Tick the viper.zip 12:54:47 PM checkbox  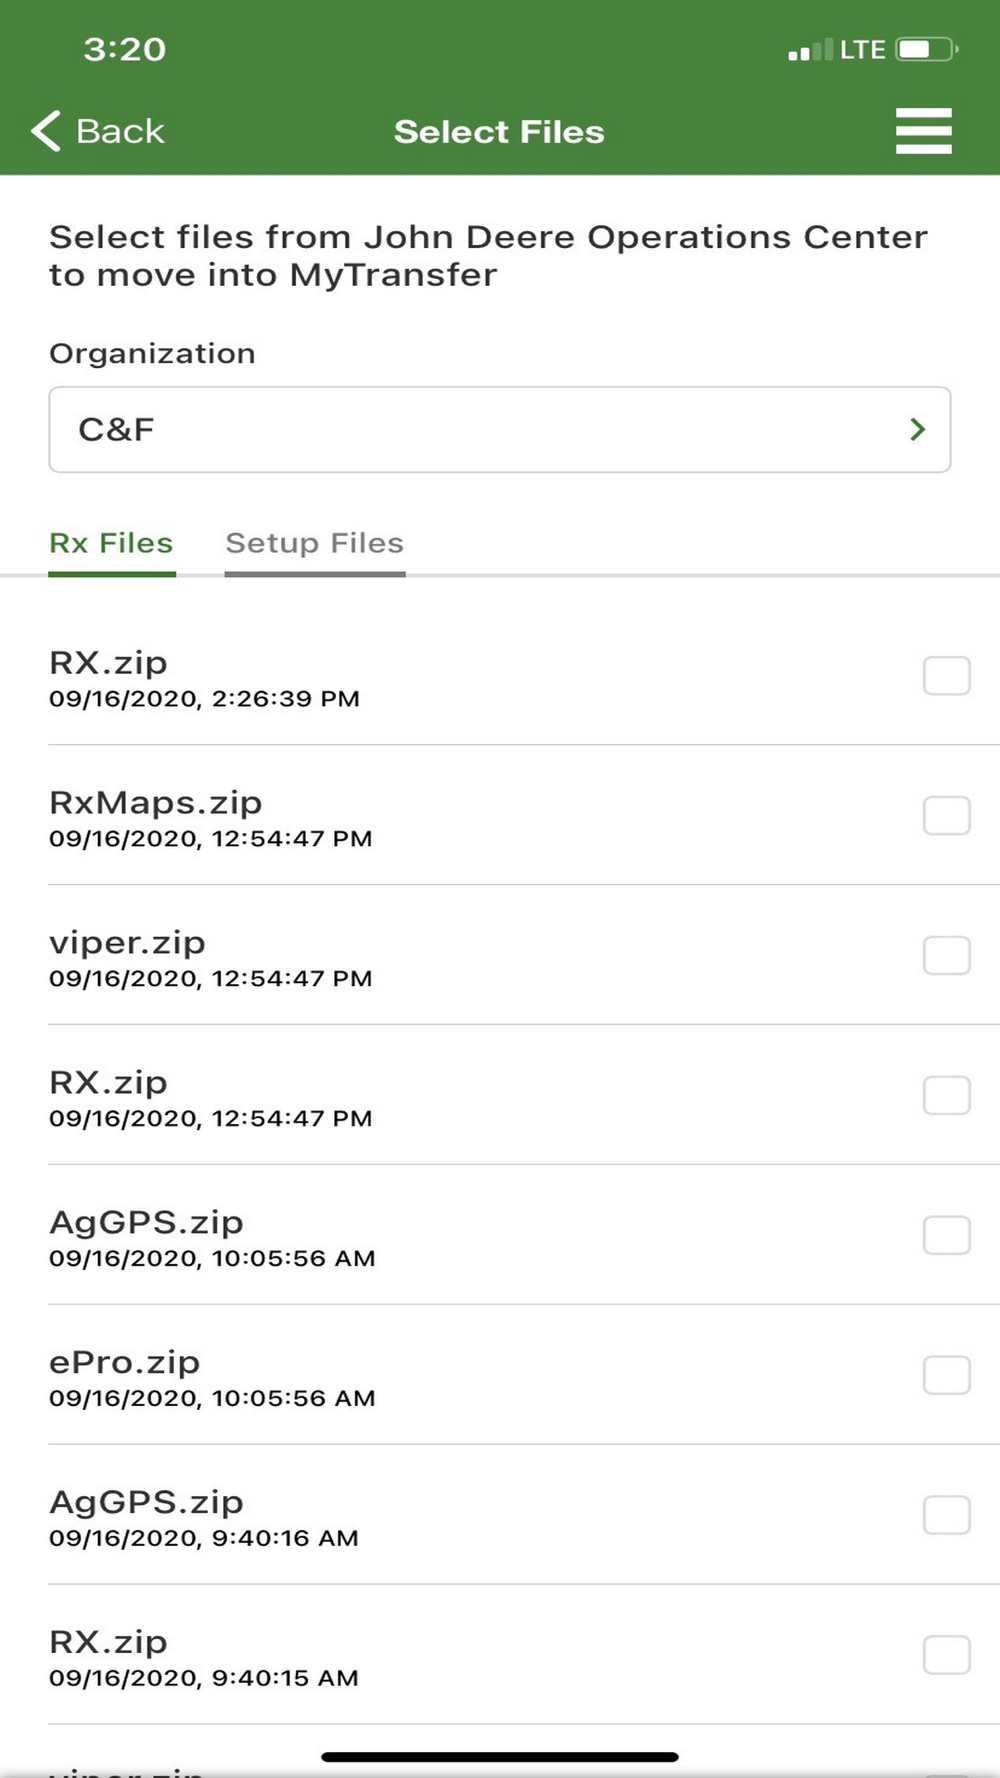click(946, 956)
